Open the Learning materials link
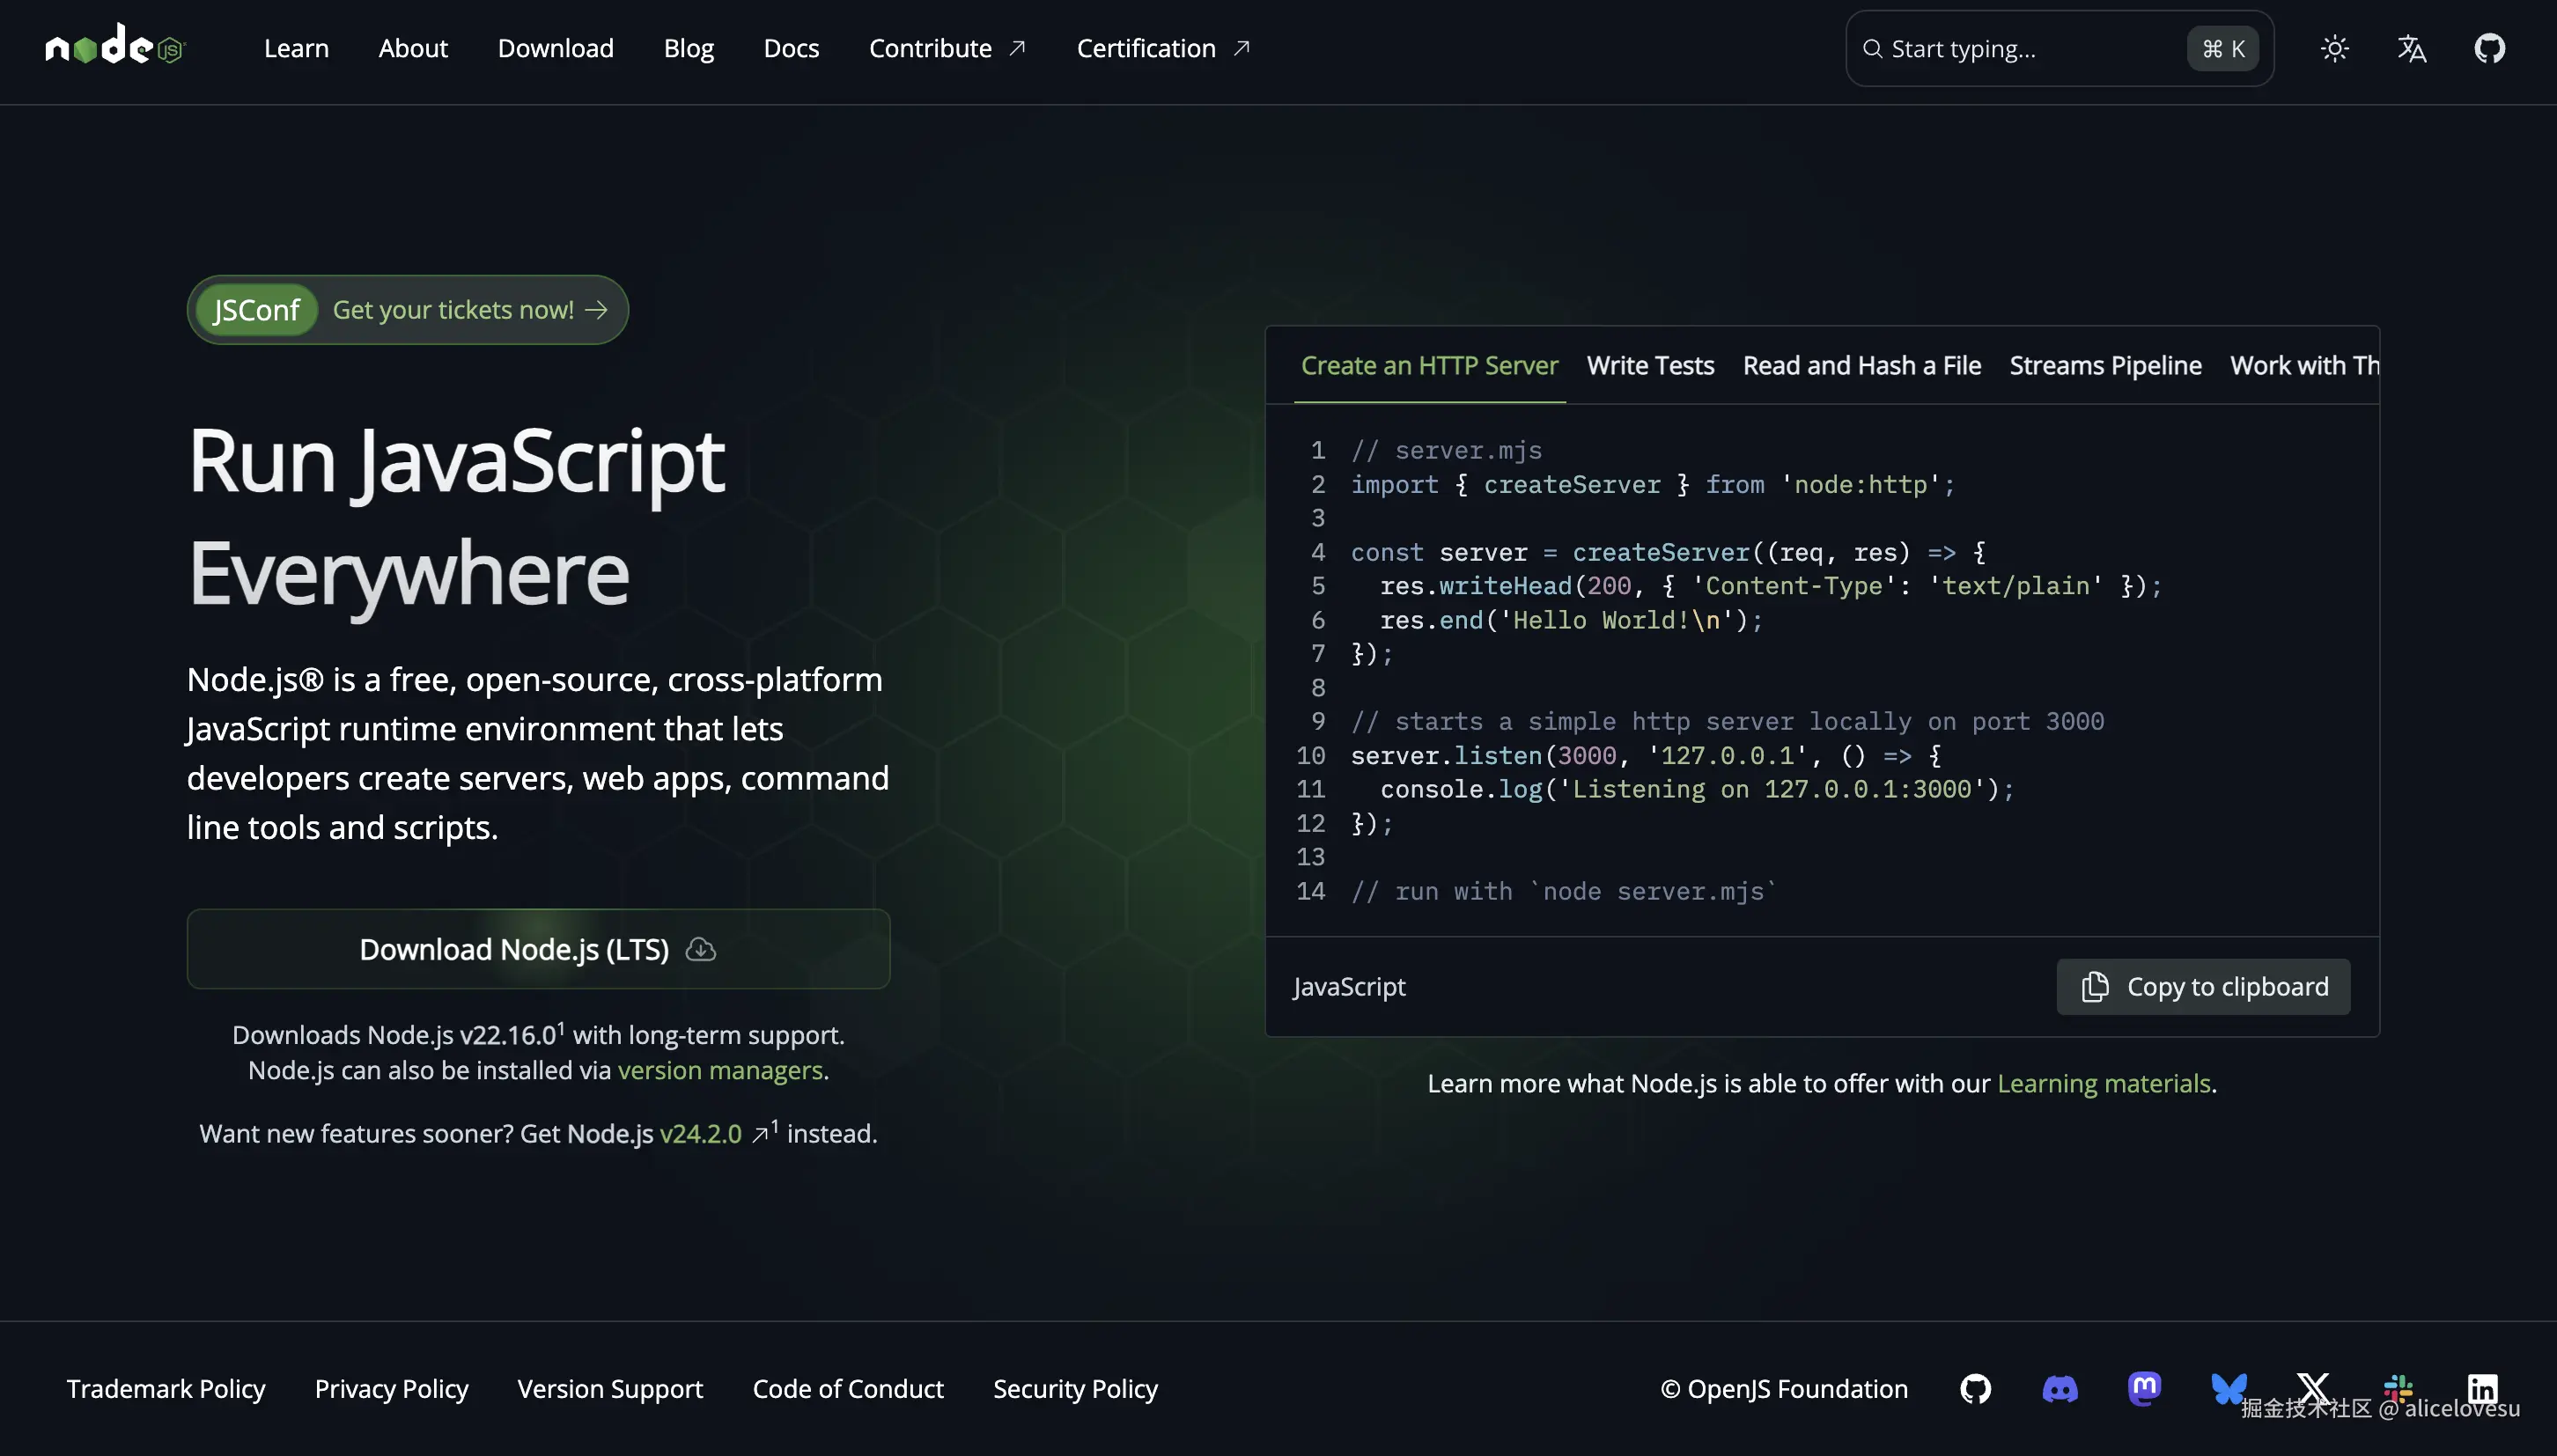The width and height of the screenshot is (2557, 1456). [x=2103, y=1083]
